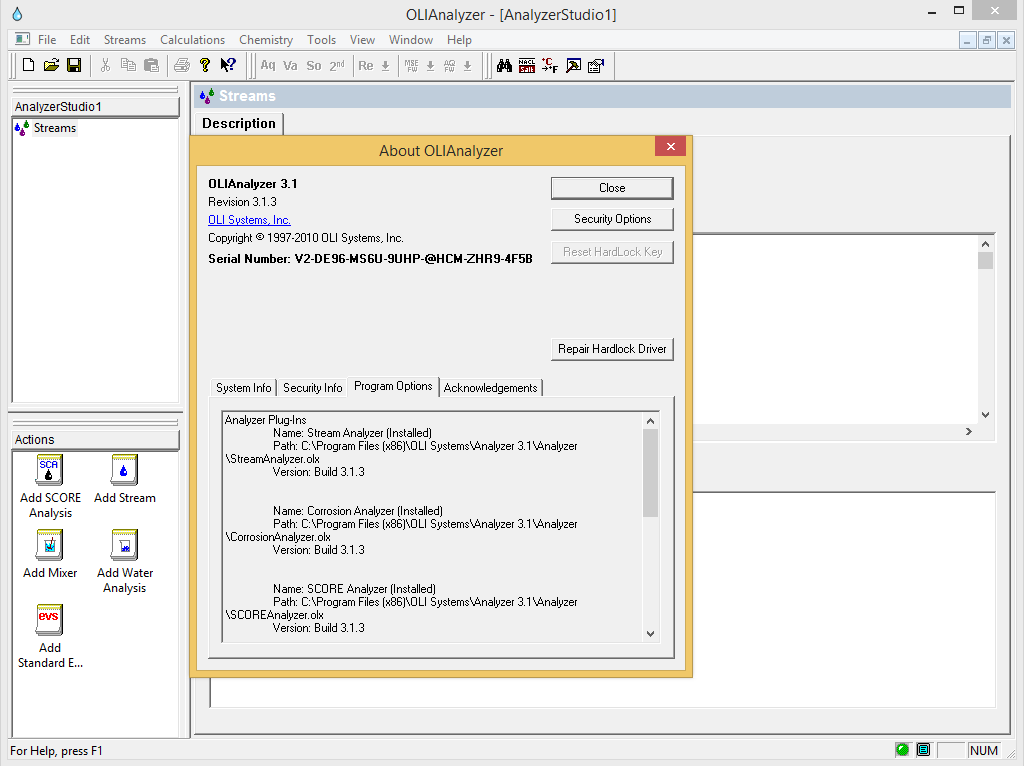Select the Add Water Analysis action
Viewport: 1024px width, 766px height.
pos(123,545)
